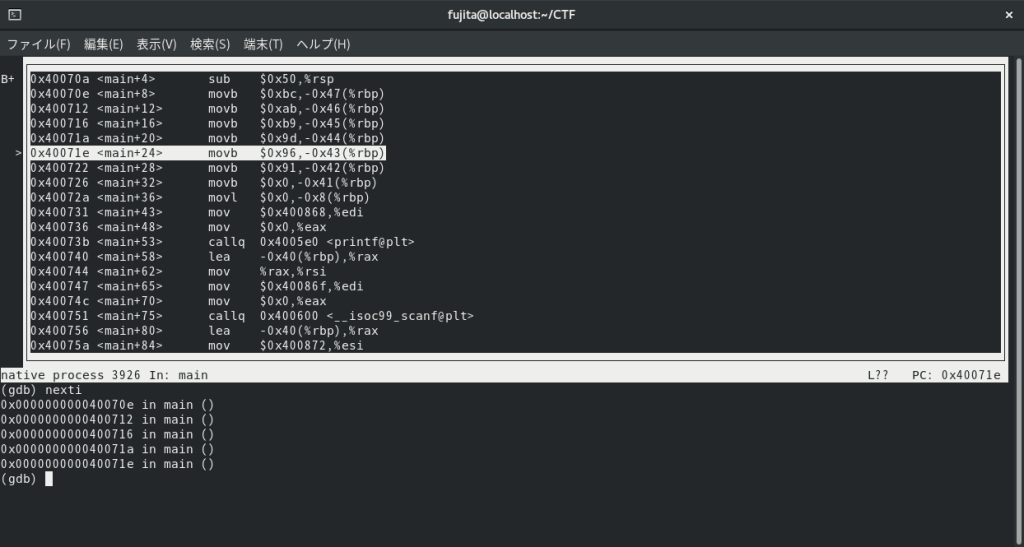Click the terminal icon in the title bar
This screenshot has width=1024, height=547.
pos(15,15)
